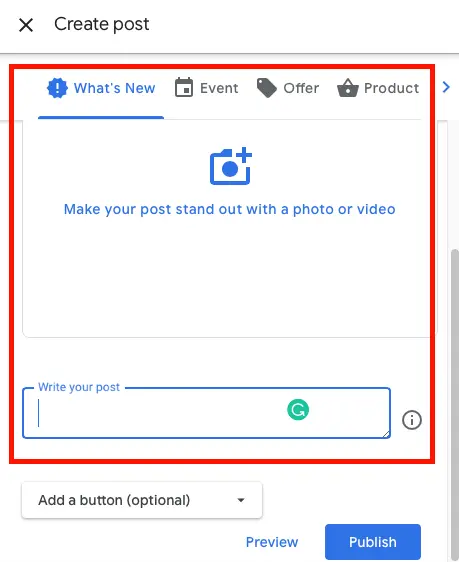
Task: Open the post info circle icon
Action: 412,420
